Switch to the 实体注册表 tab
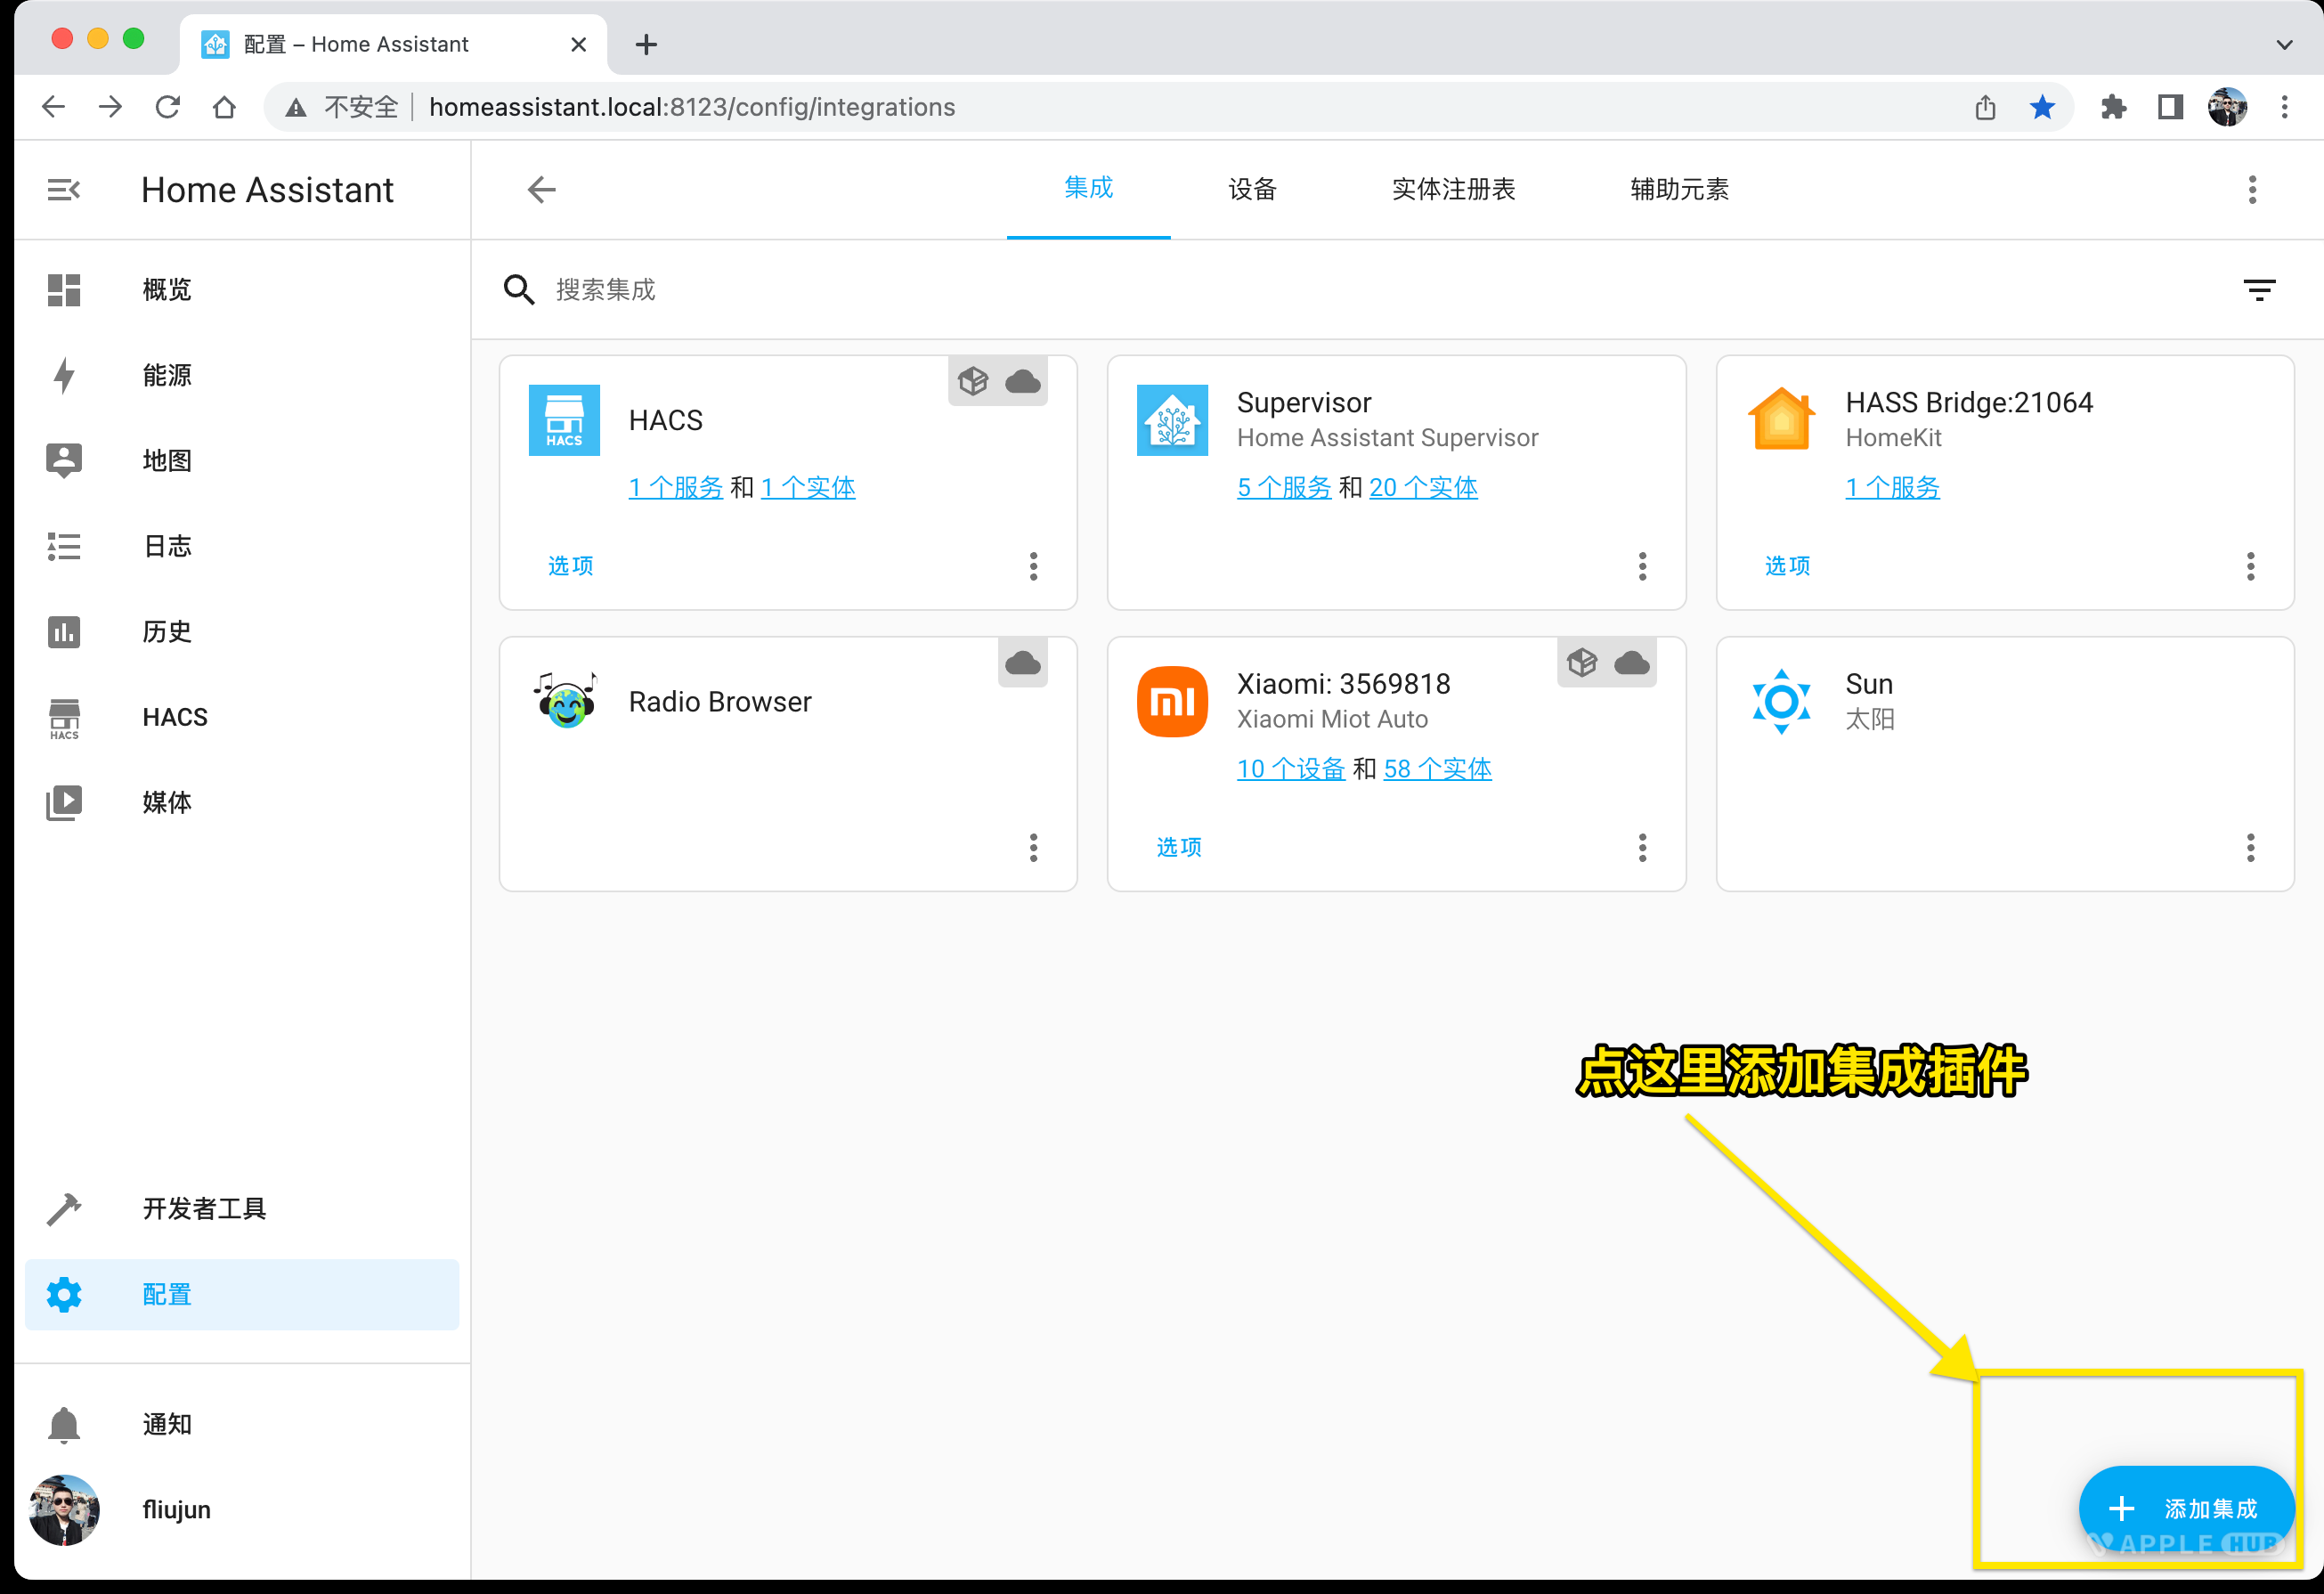This screenshot has height=1594, width=2324. (x=1453, y=190)
